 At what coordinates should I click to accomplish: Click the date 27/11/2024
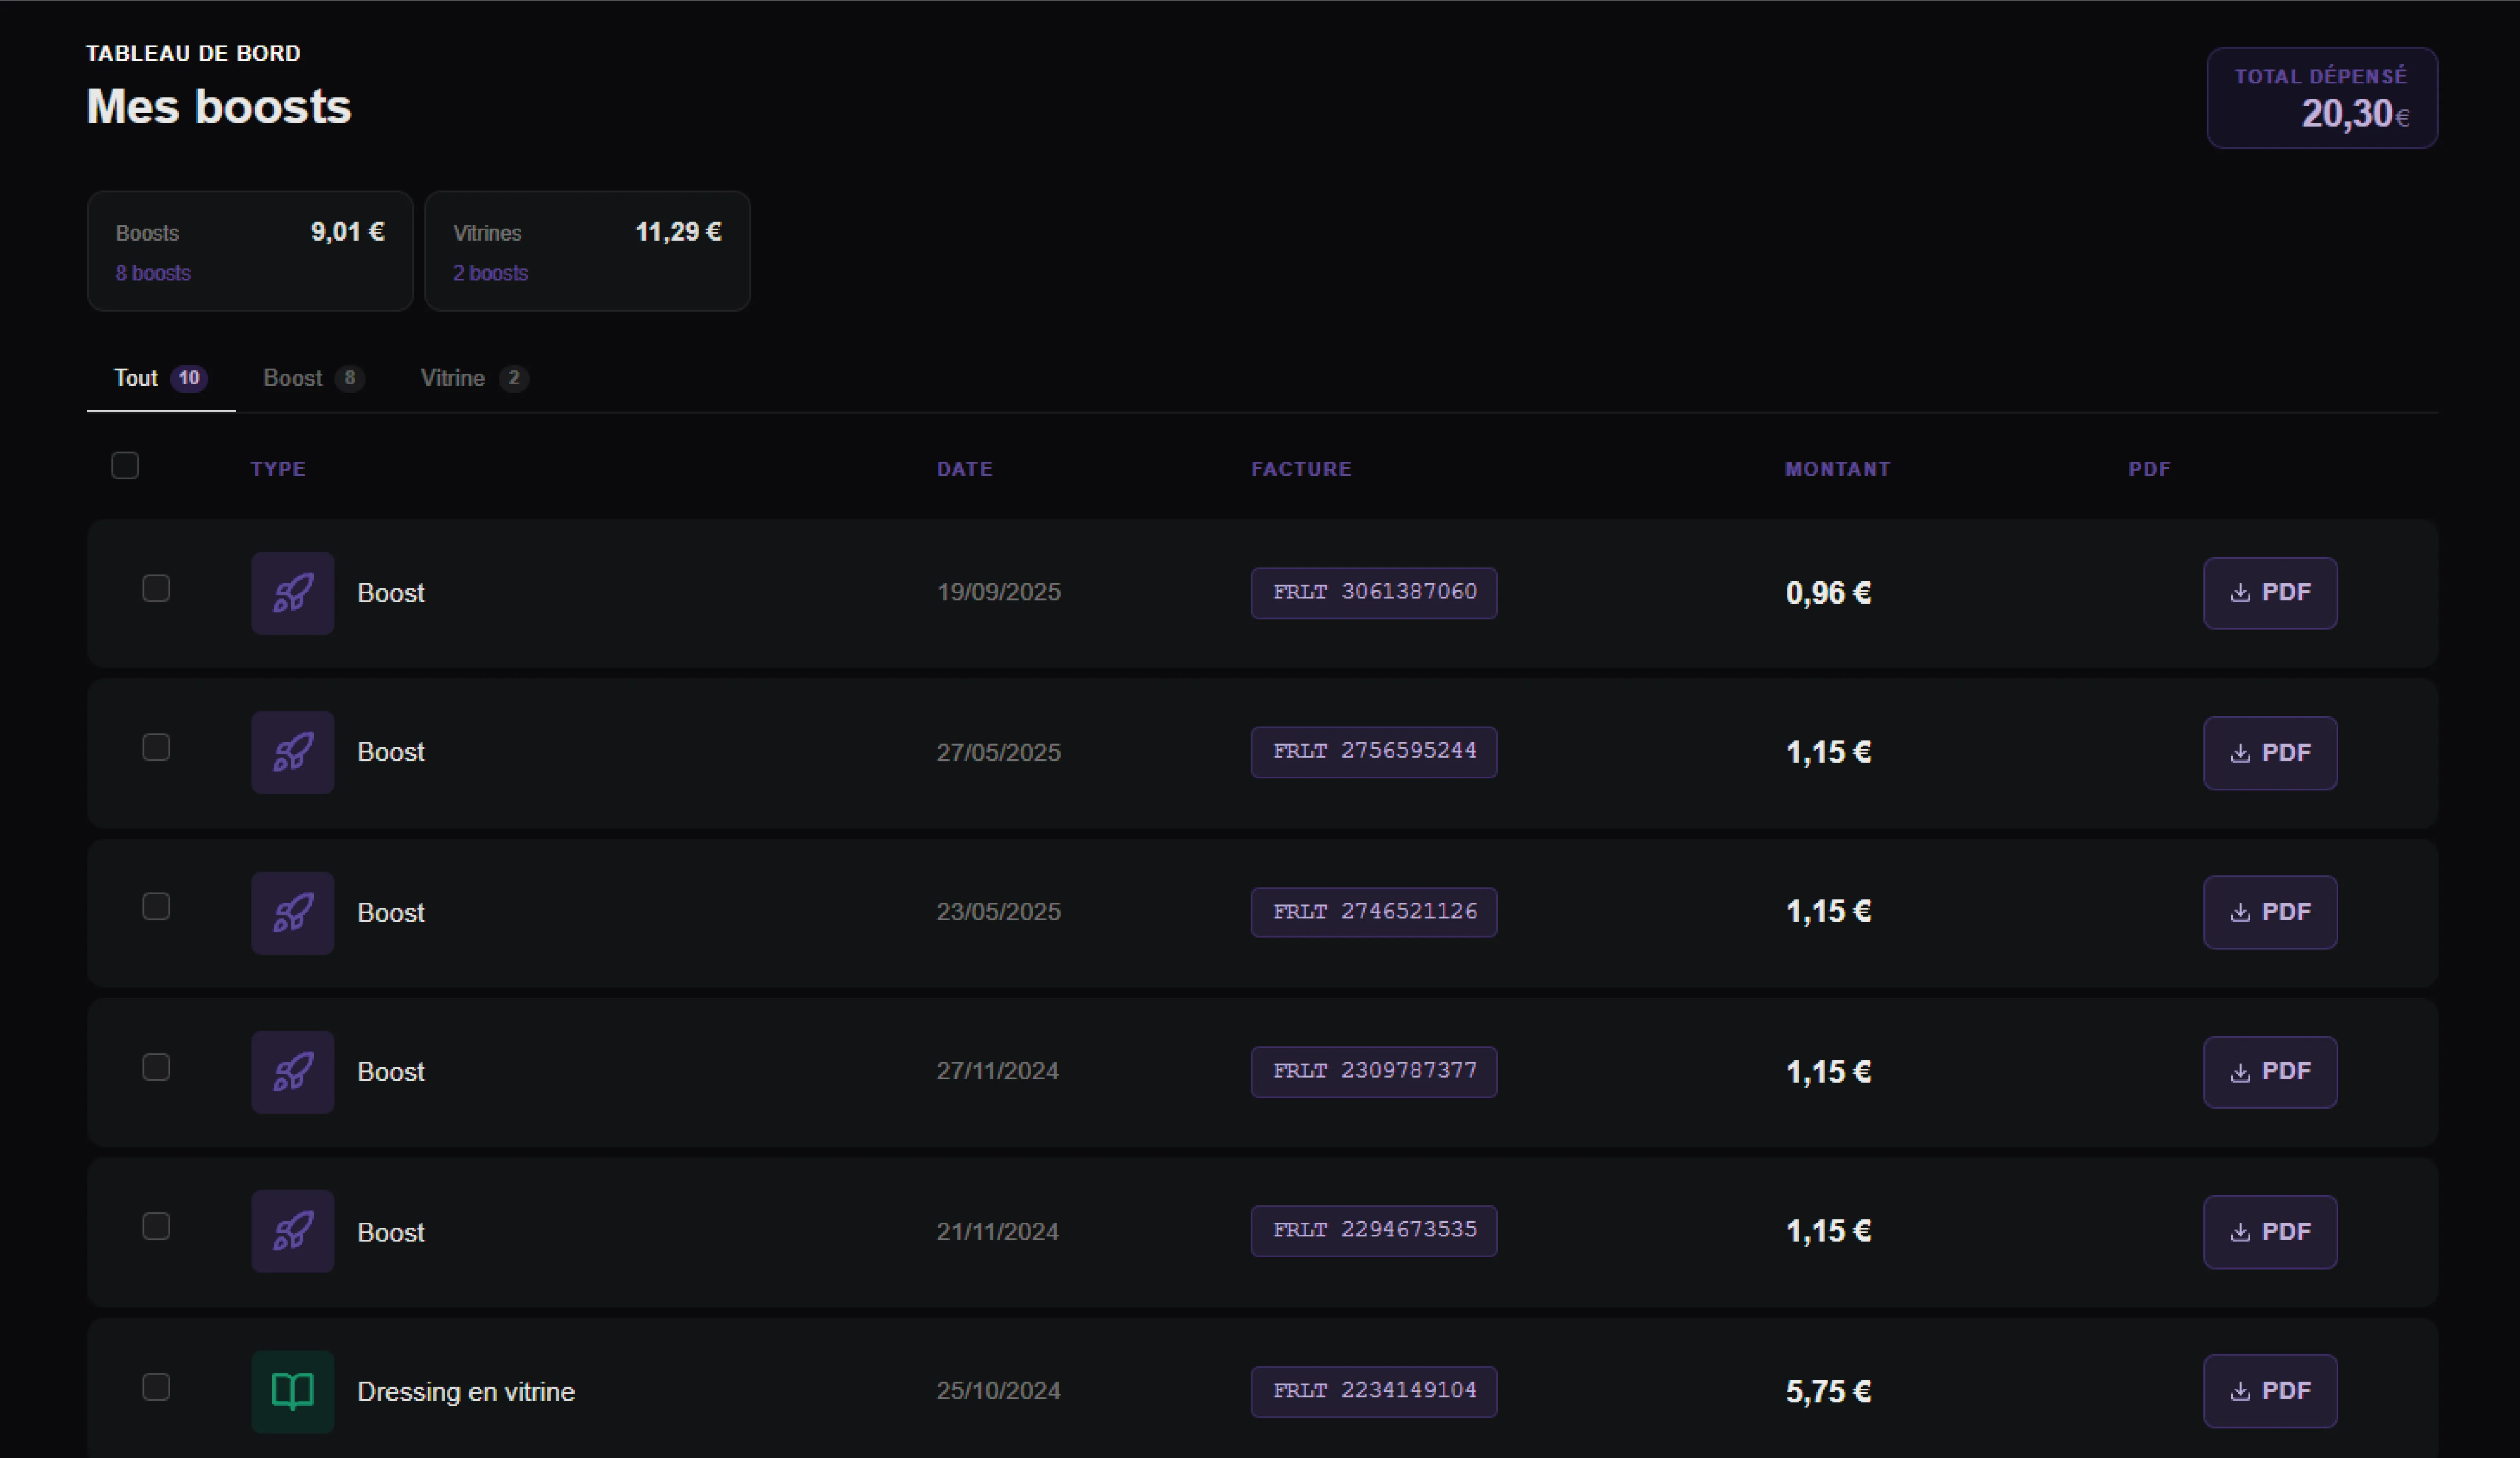click(x=997, y=1071)
